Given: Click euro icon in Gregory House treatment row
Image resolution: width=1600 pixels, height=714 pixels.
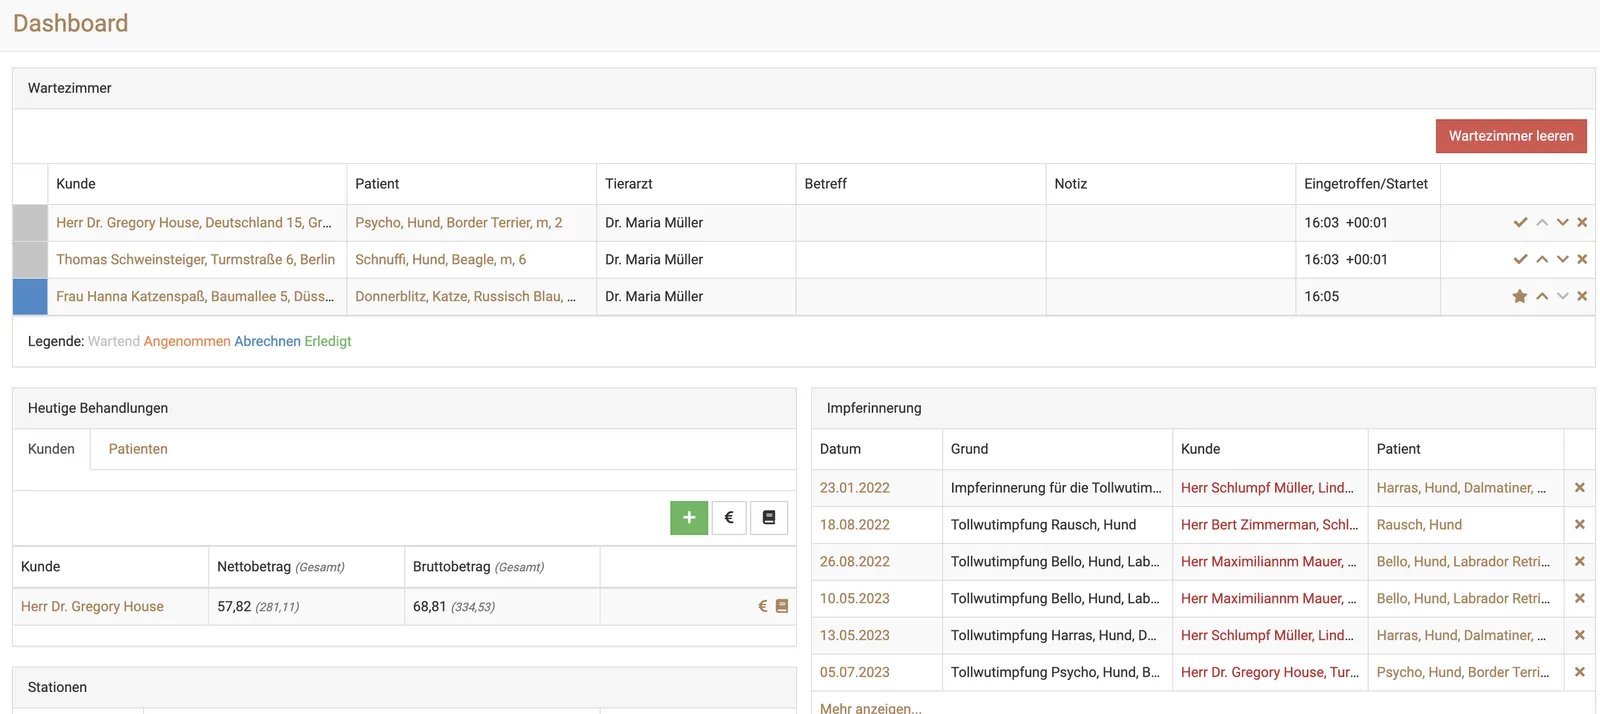Looking at the screenshot, I should [763, 607].
